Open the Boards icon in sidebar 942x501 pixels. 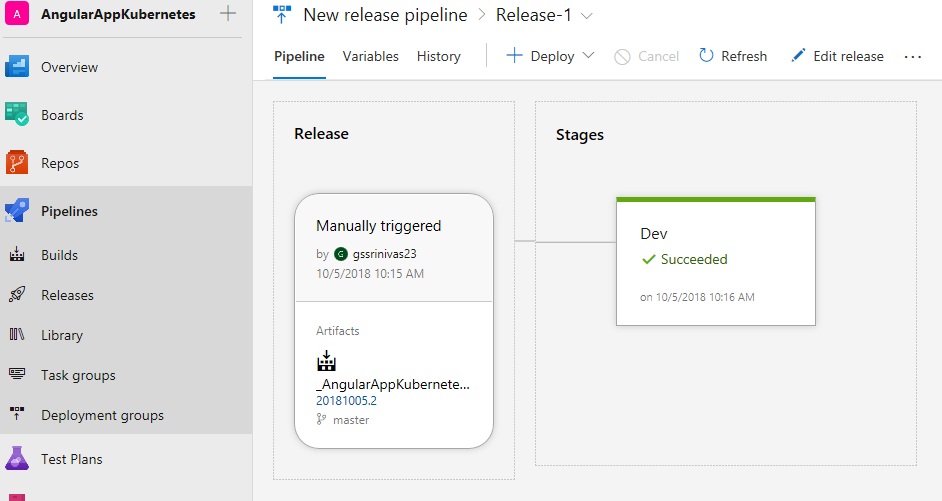pyautogui.click(x=17, y=114)
